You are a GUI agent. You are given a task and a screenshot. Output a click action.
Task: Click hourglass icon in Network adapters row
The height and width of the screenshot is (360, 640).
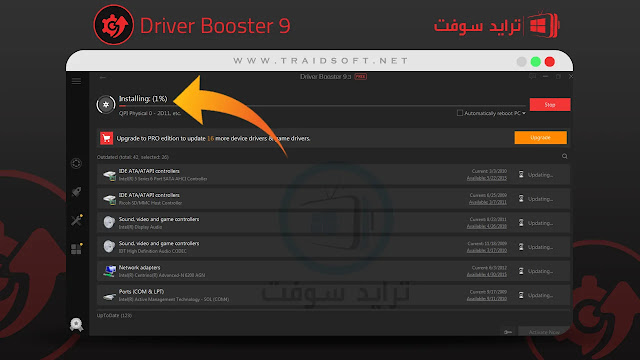(521, 271)
